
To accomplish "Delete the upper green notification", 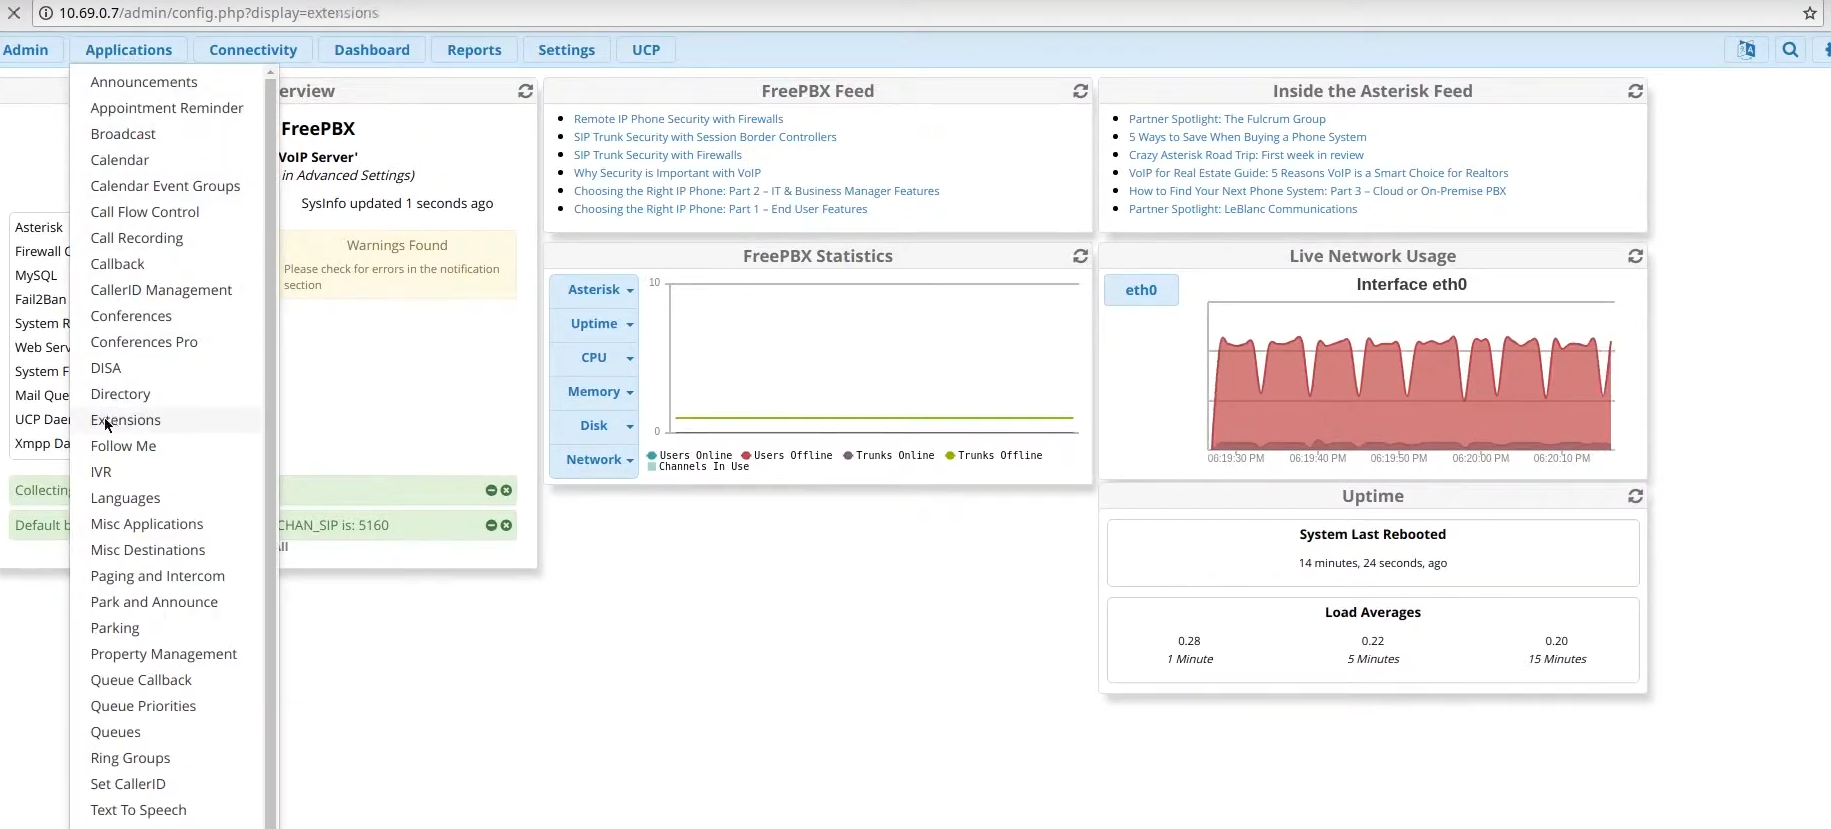I will pyautogui.click(x=506, y=490).
